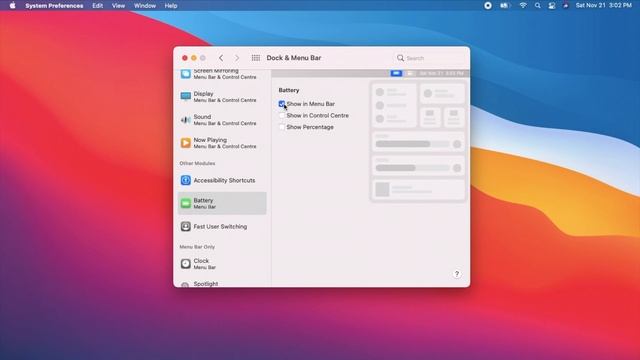
Task: Select Fast User Switching in sidebar
Action: [x=222, y=226]
